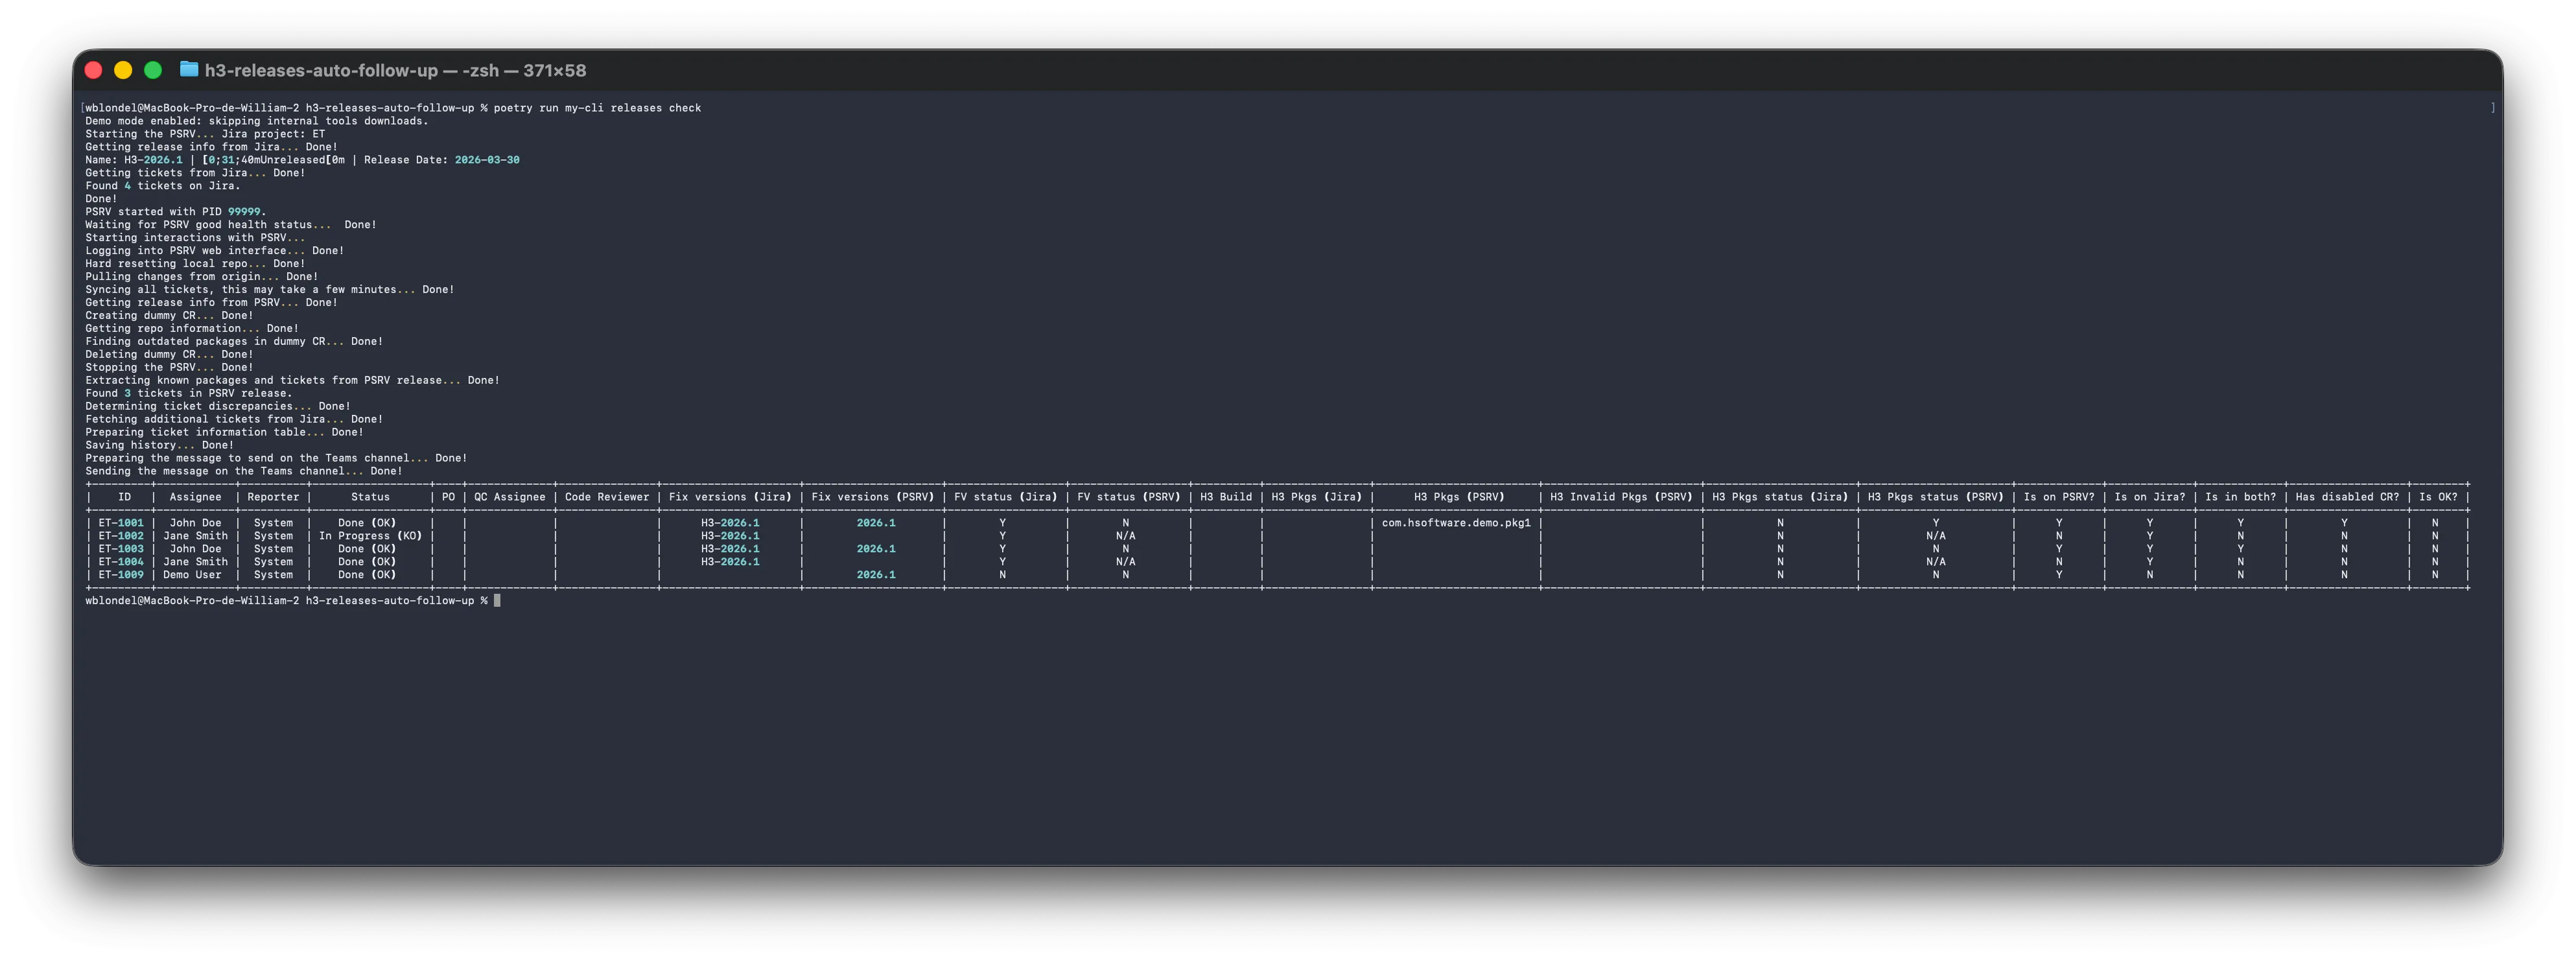2576x962 pixels.
Task: Click the 'H3 Invalid Pkgs (PSRV)' column header
Action: [1621, 497]
